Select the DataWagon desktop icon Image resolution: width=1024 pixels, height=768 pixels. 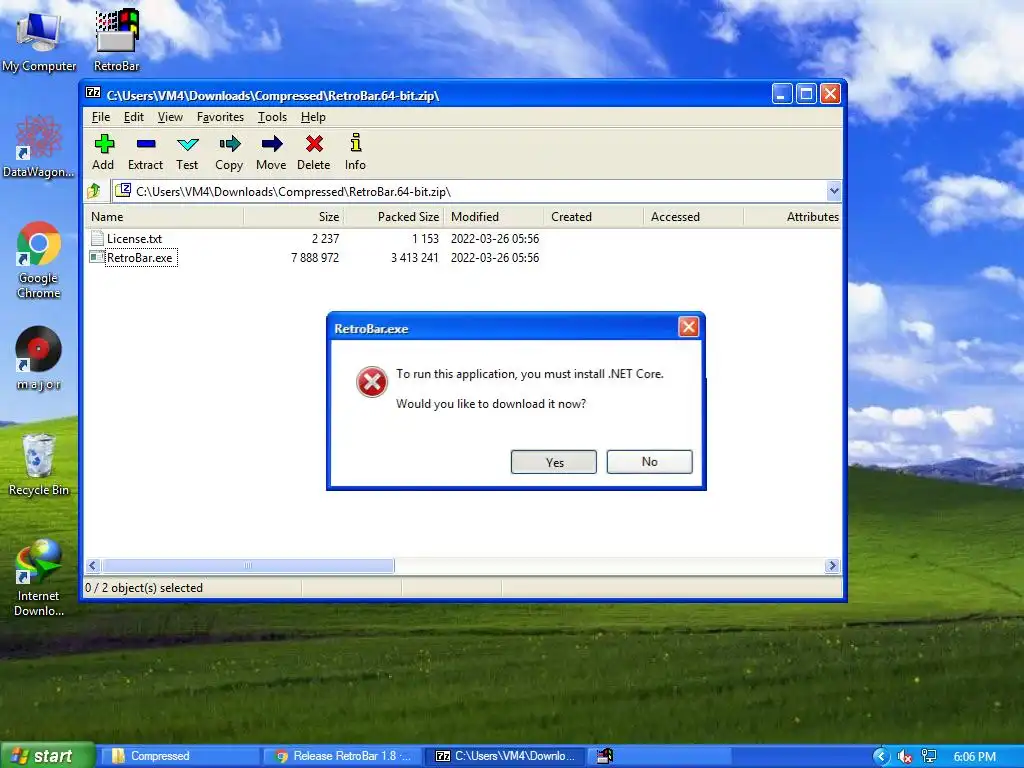click(x=39, y=147)
